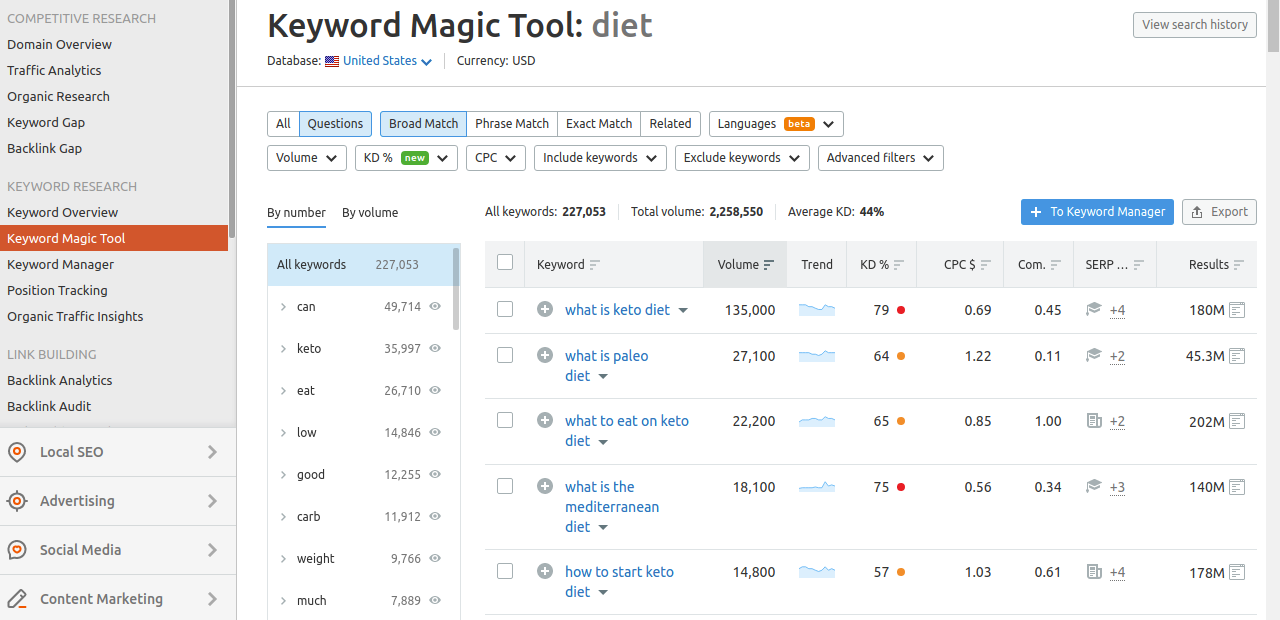Open SERP results icon for 'what is paleo diet'
1280x620 pixels.
click(x=1237, y=356)
